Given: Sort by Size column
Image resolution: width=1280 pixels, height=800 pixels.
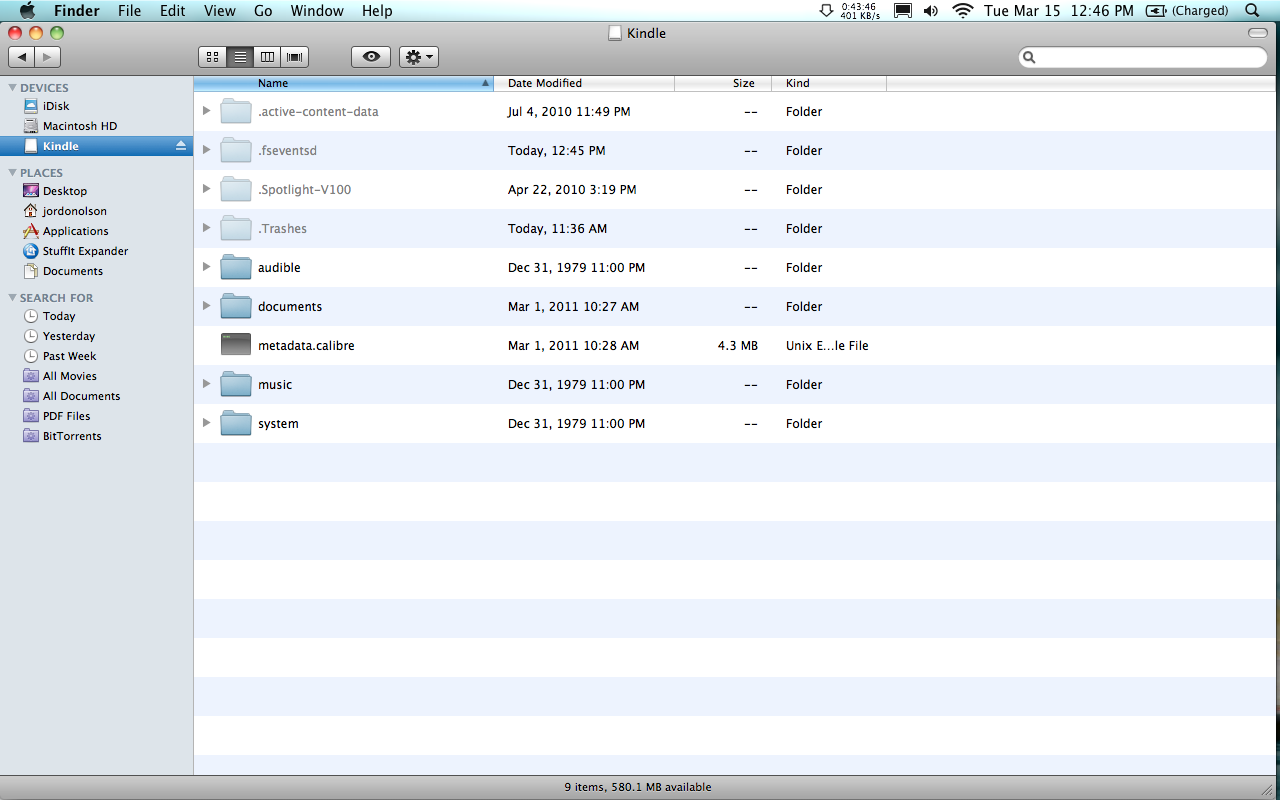Looking at the screenshot, I should coord(723,84).
